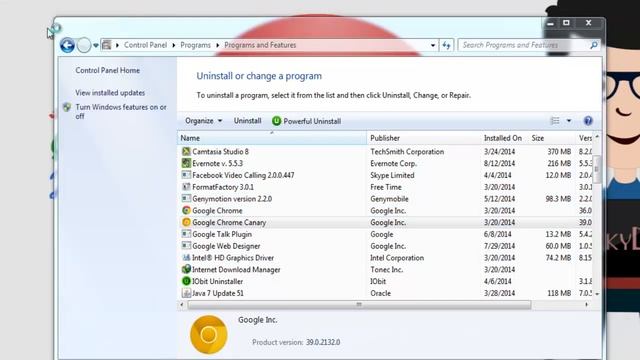Viewport: 640px width, 360px height.
Task: Click the Google Chrome row icon
Action: point(186,211)
